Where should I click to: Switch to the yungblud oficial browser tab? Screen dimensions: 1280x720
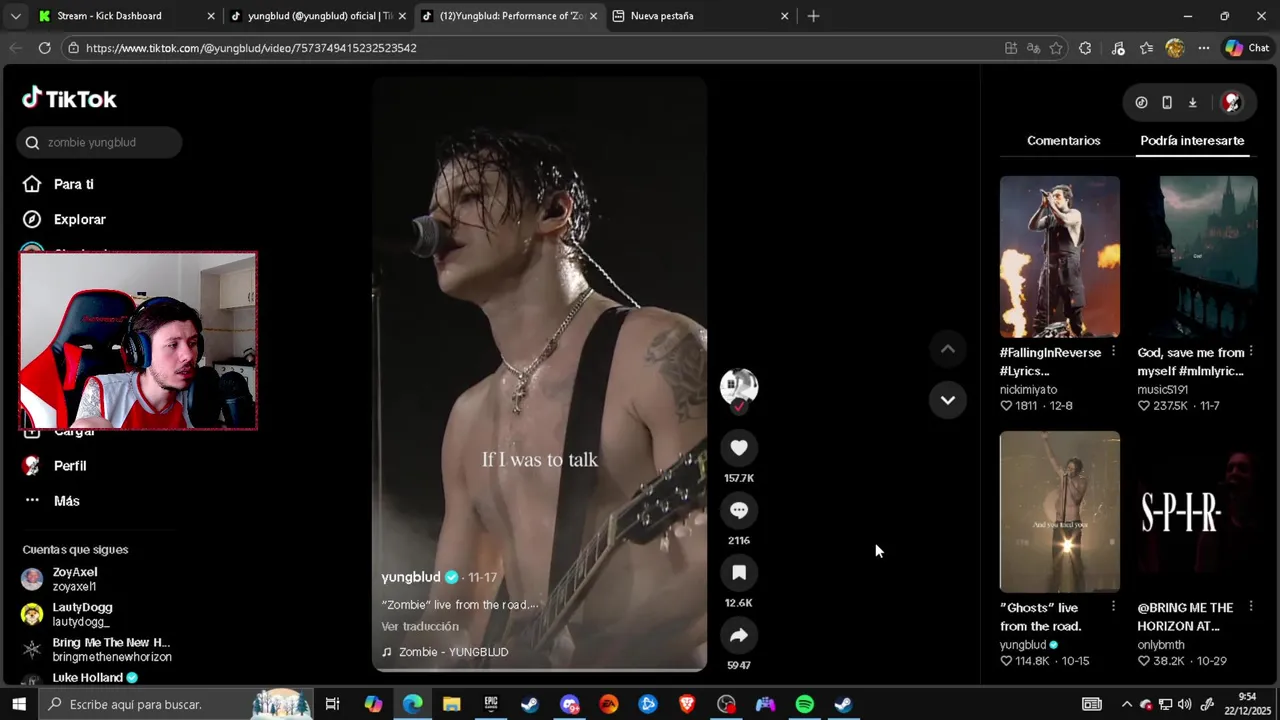(317, 16)
